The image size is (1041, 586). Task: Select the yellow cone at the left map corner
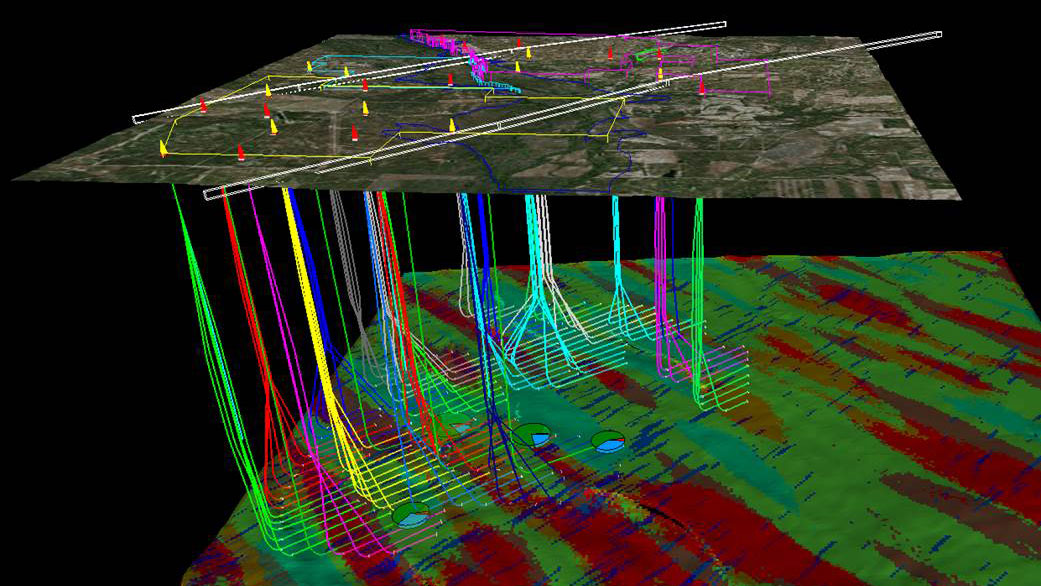[x=162, y=148]
